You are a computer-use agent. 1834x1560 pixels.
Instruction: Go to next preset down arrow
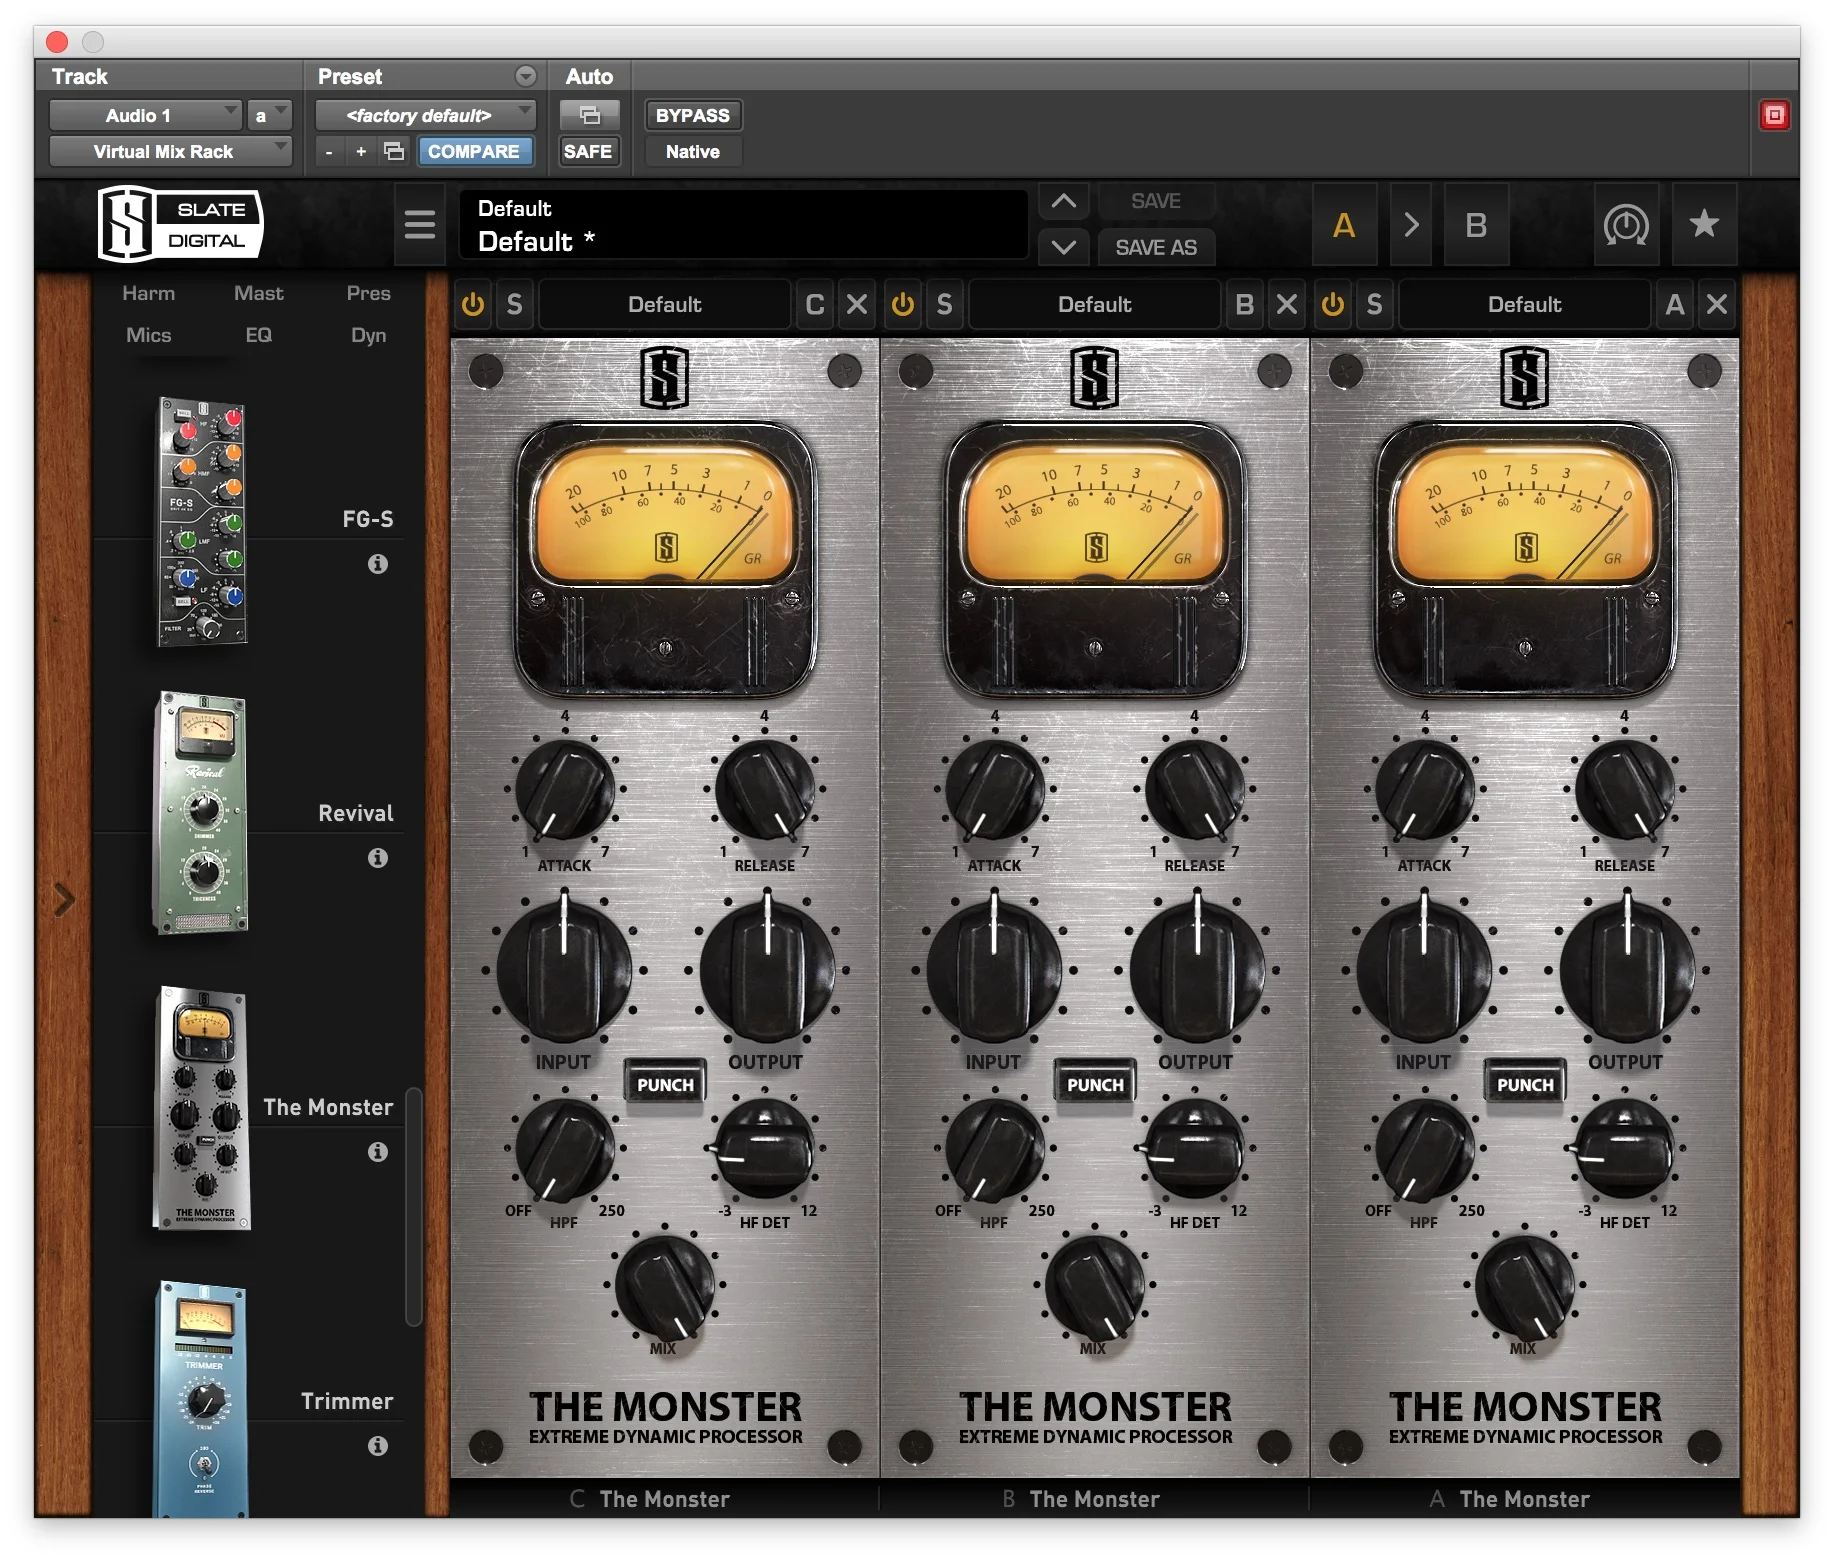pos(1064,247)
